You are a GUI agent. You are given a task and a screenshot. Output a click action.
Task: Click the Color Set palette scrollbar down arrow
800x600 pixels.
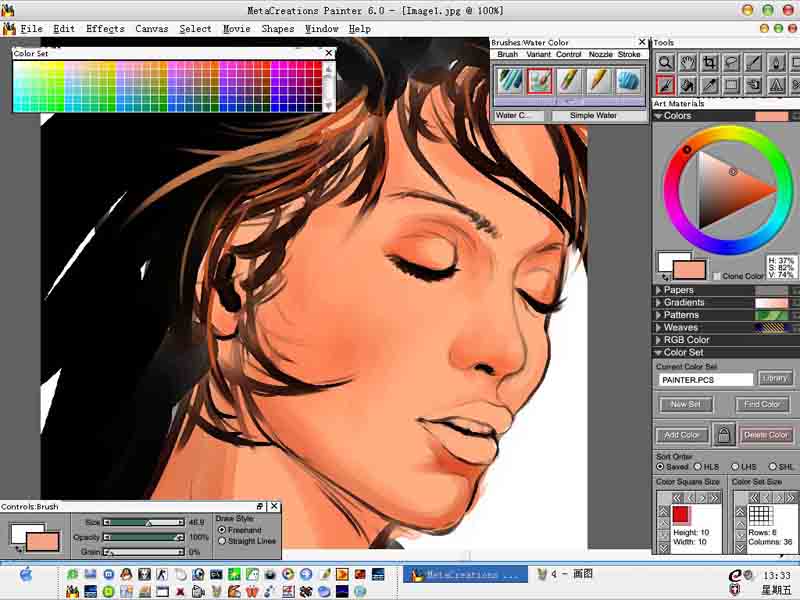tap(329, 105)
